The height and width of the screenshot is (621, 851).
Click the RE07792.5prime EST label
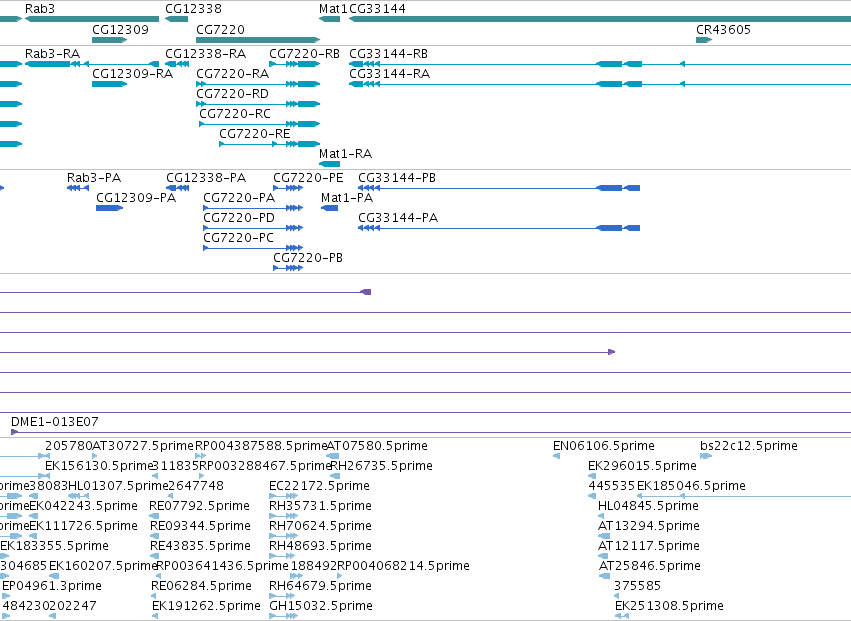tap(200, 506)
